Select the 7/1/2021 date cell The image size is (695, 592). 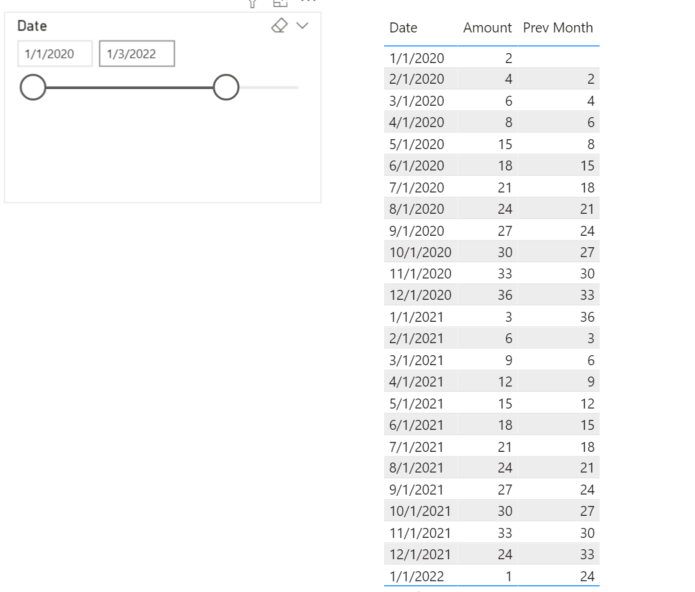click(x=416, y=447)
